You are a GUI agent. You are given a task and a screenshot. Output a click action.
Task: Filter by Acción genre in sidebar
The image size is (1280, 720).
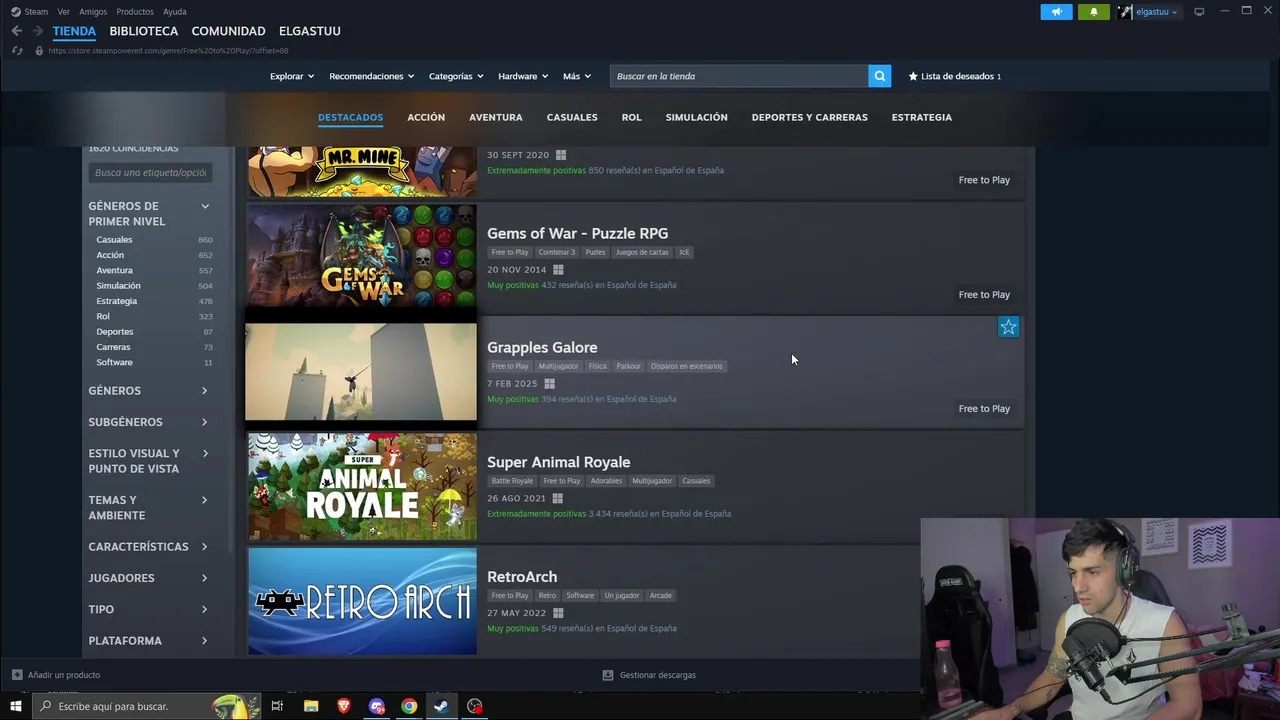tap(110, 255)
